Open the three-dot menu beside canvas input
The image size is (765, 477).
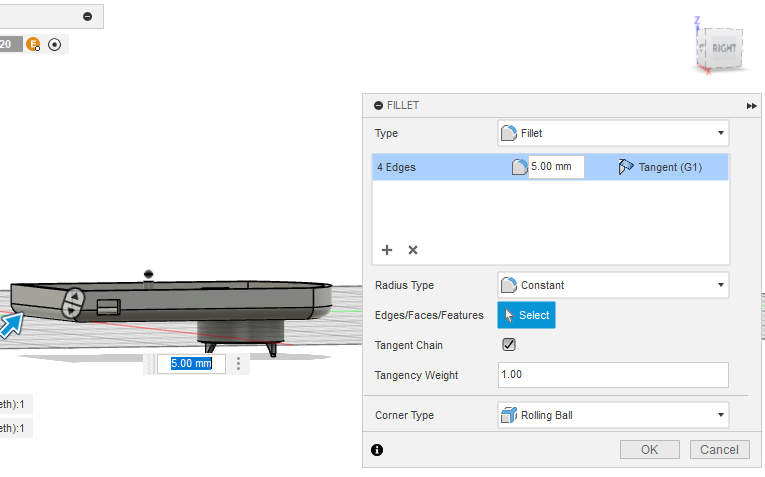point(238,364)
